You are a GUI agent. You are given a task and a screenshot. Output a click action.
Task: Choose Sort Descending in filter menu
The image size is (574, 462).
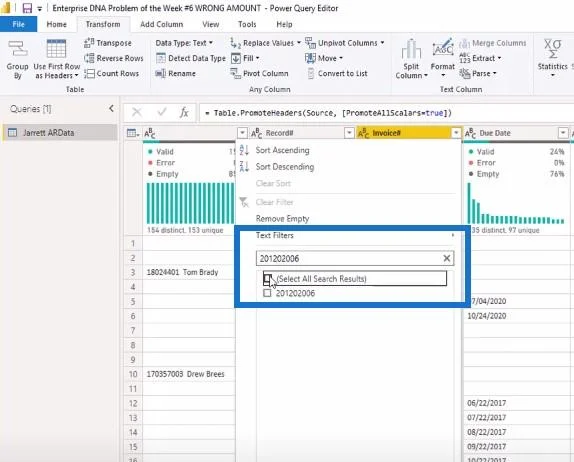coord(284,167)
